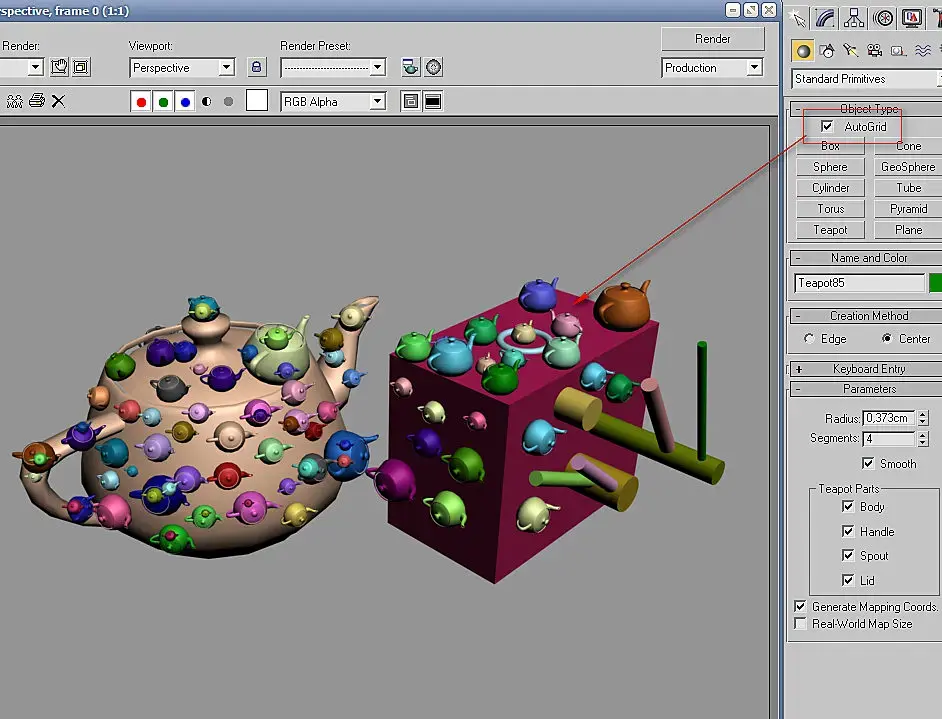
Task: Click the print image icon
Action: click(37, 100)
